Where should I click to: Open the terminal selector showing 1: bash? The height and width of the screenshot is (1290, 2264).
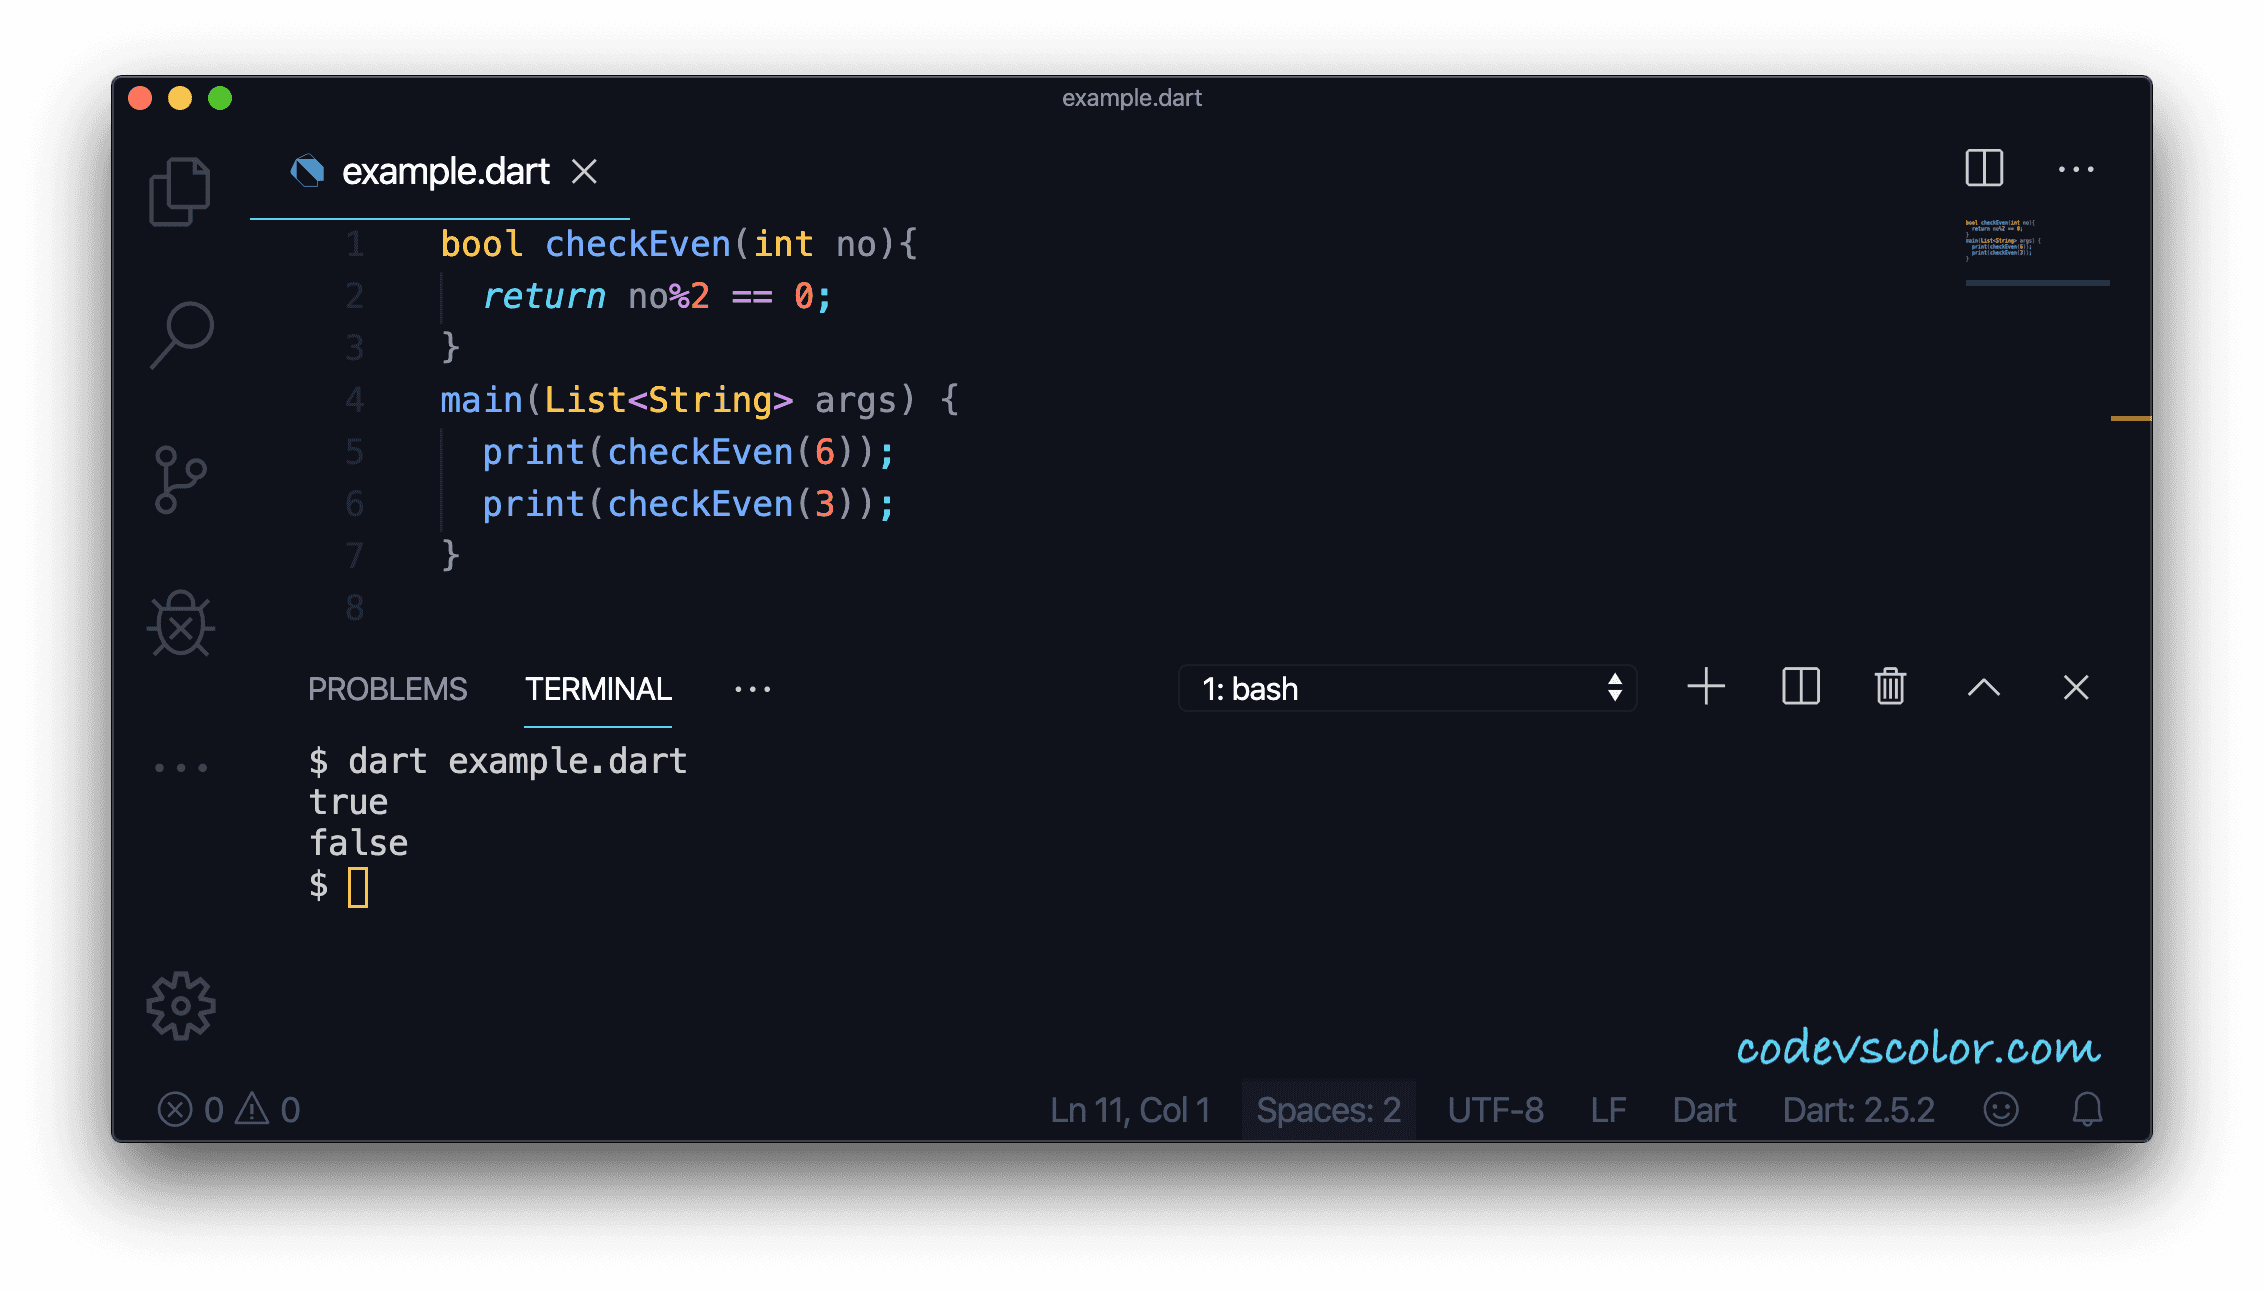point(1406,688)
